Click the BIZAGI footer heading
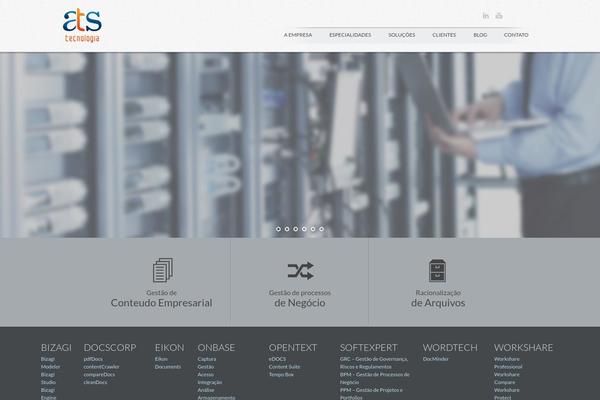This screenshot has width=600, height=400. tap(56, 348)
